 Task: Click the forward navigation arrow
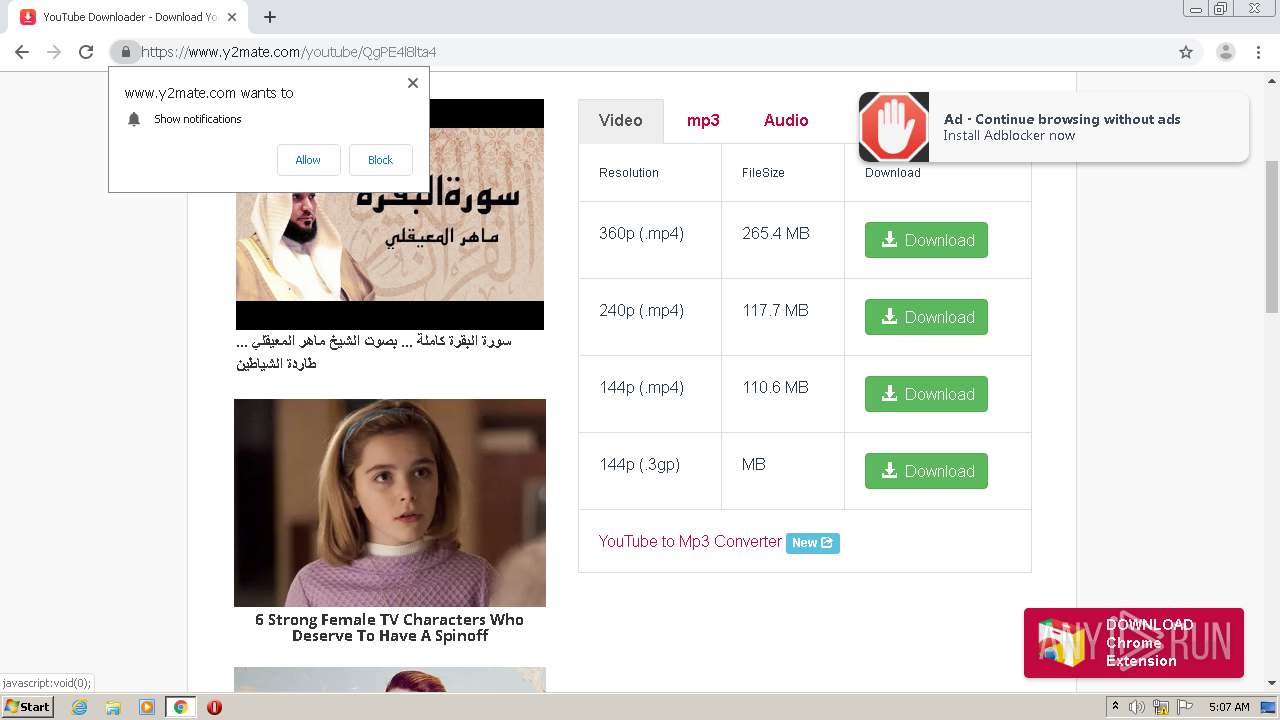point(54,52)
